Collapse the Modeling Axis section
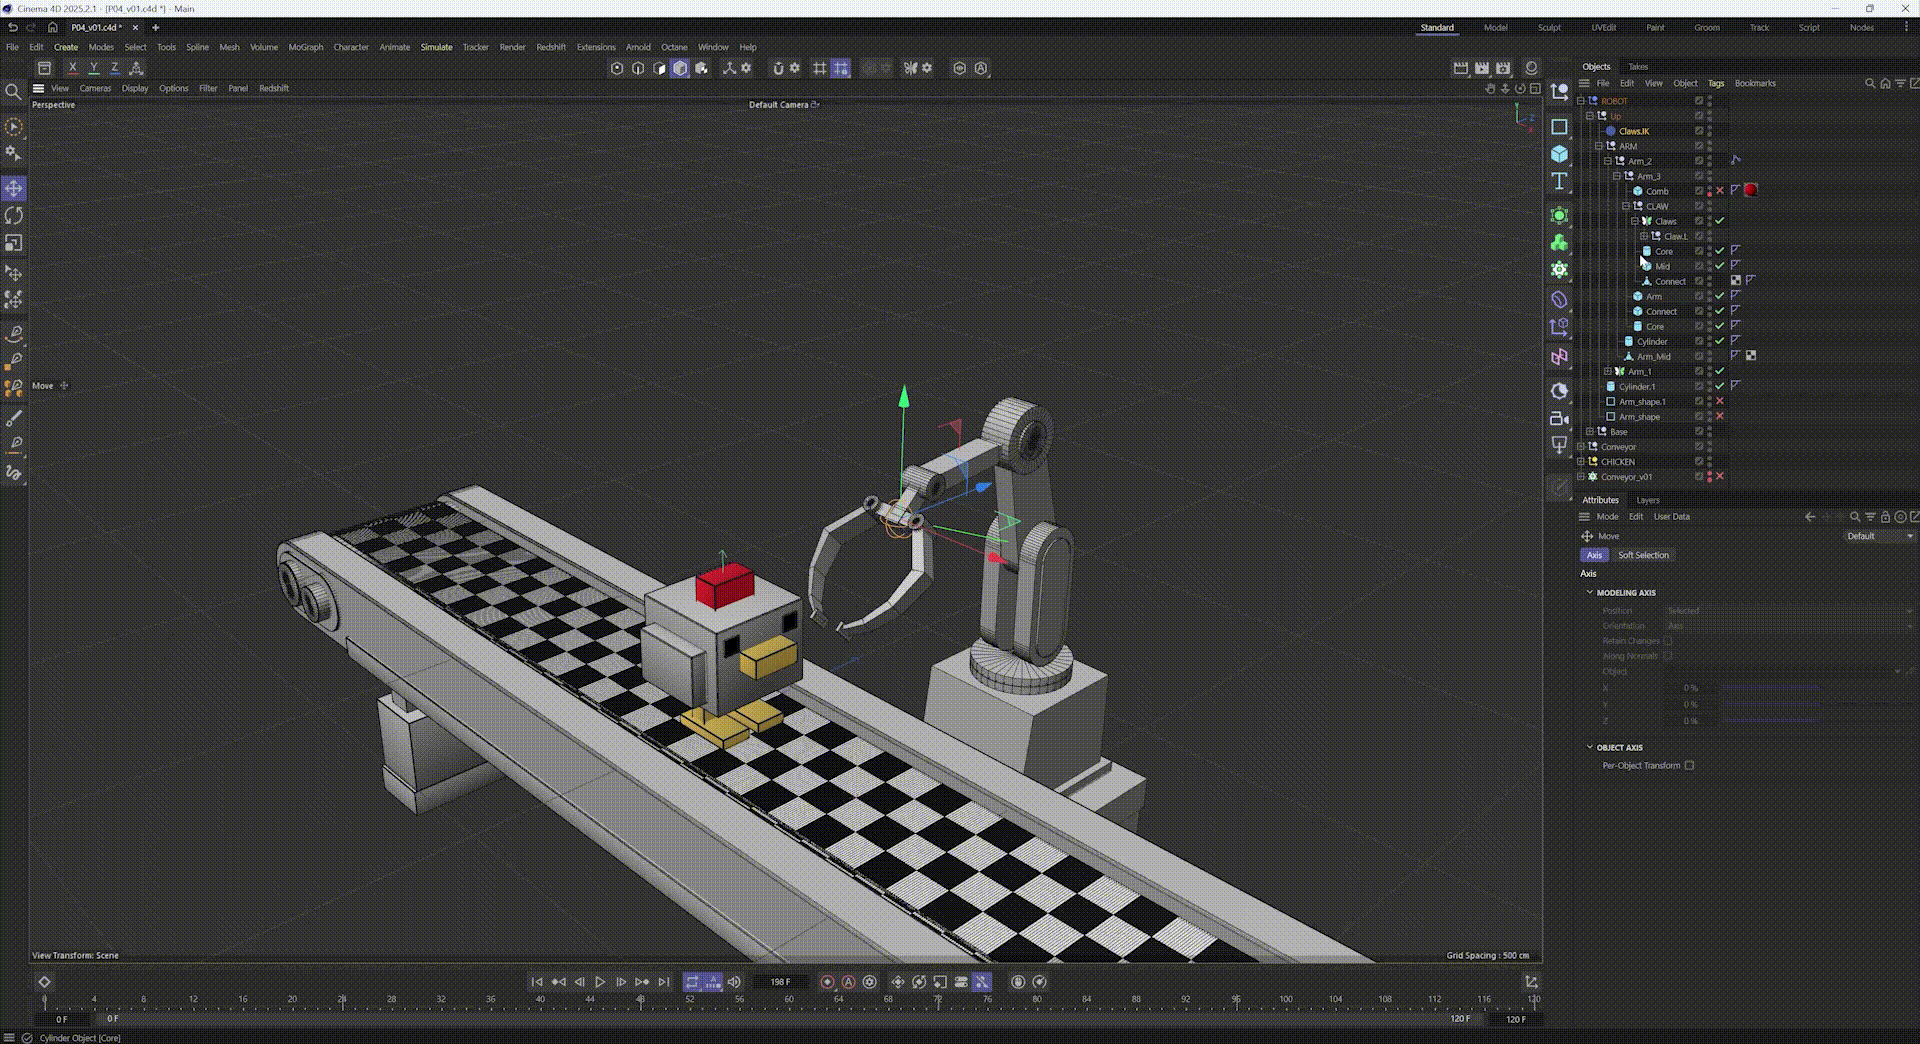Image resolution: width=1920 pixels, height=1044 pixels. pos(1590,593)
